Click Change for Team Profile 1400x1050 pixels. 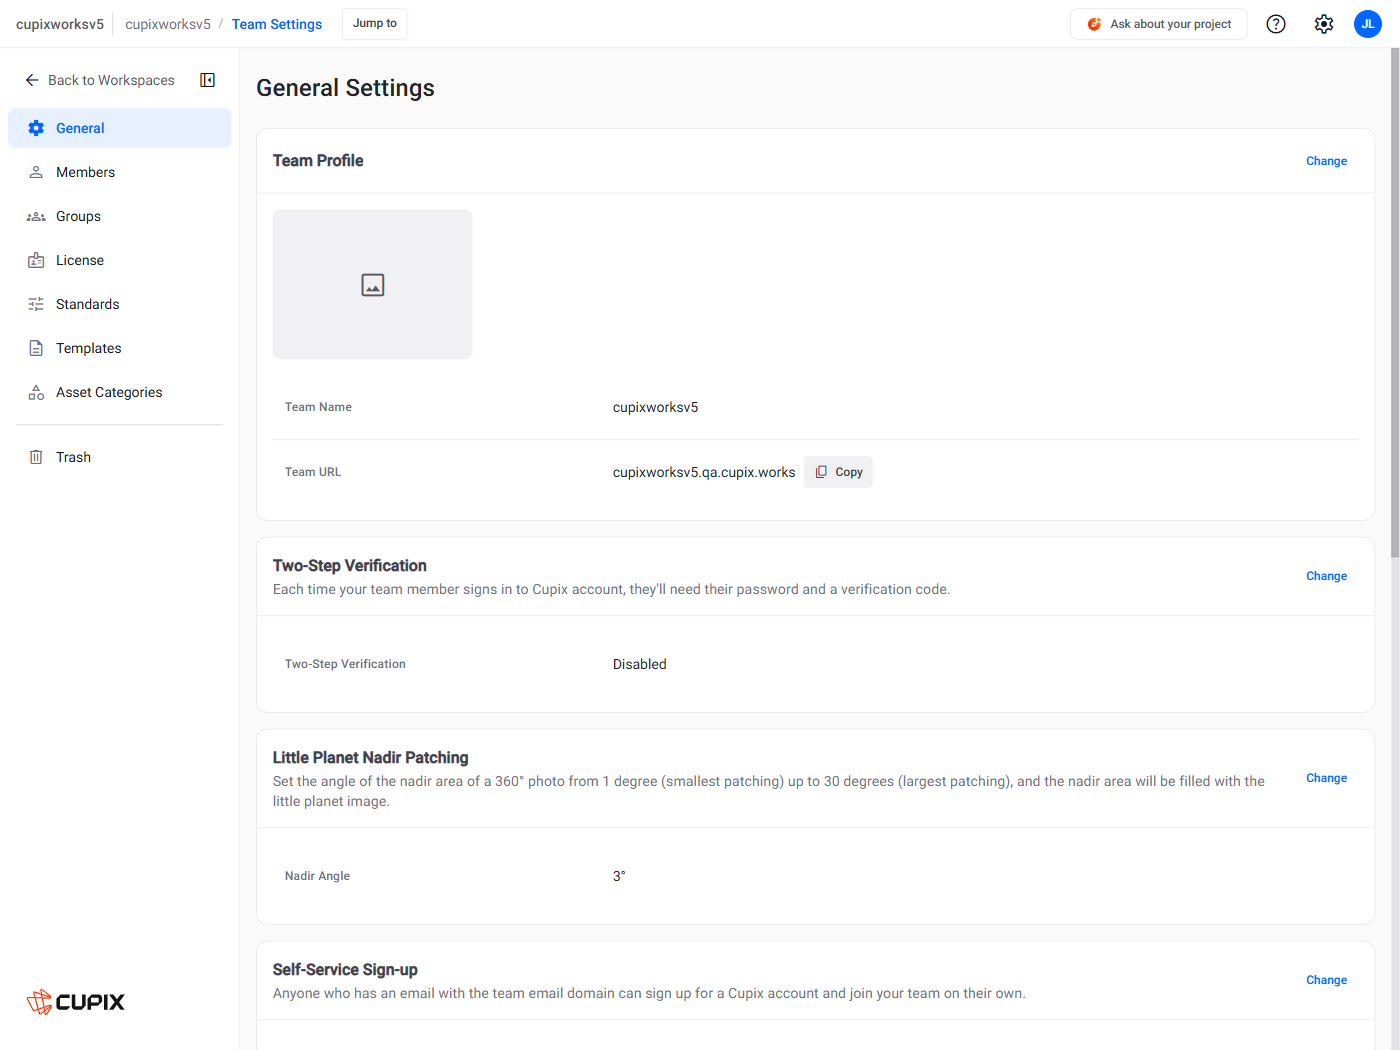click(x=1326, y=161)
